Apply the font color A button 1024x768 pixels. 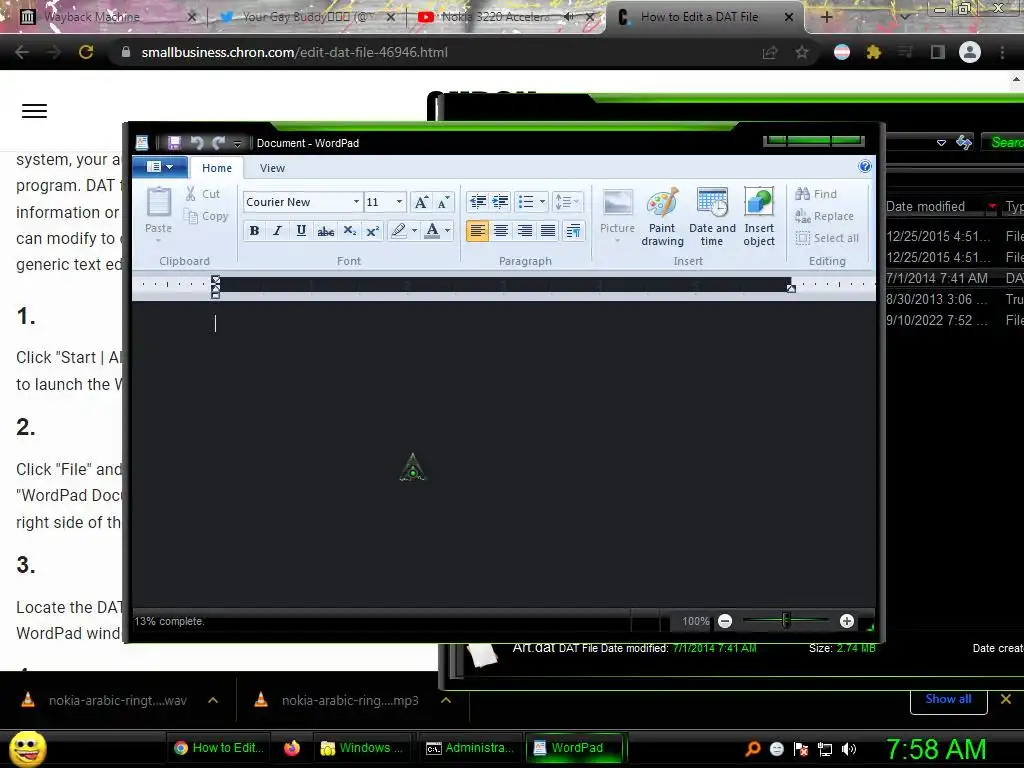coord(432,231)
